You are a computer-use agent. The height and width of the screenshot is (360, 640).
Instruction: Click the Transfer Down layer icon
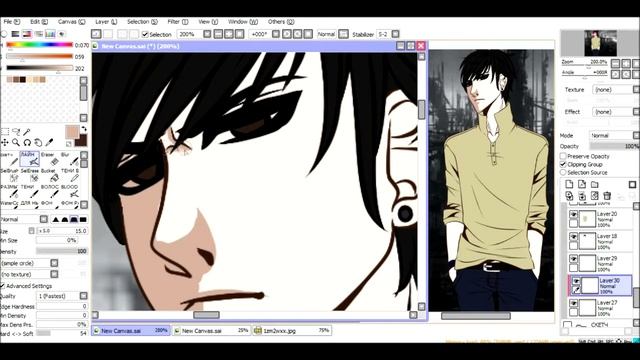[x=569, y=196]
